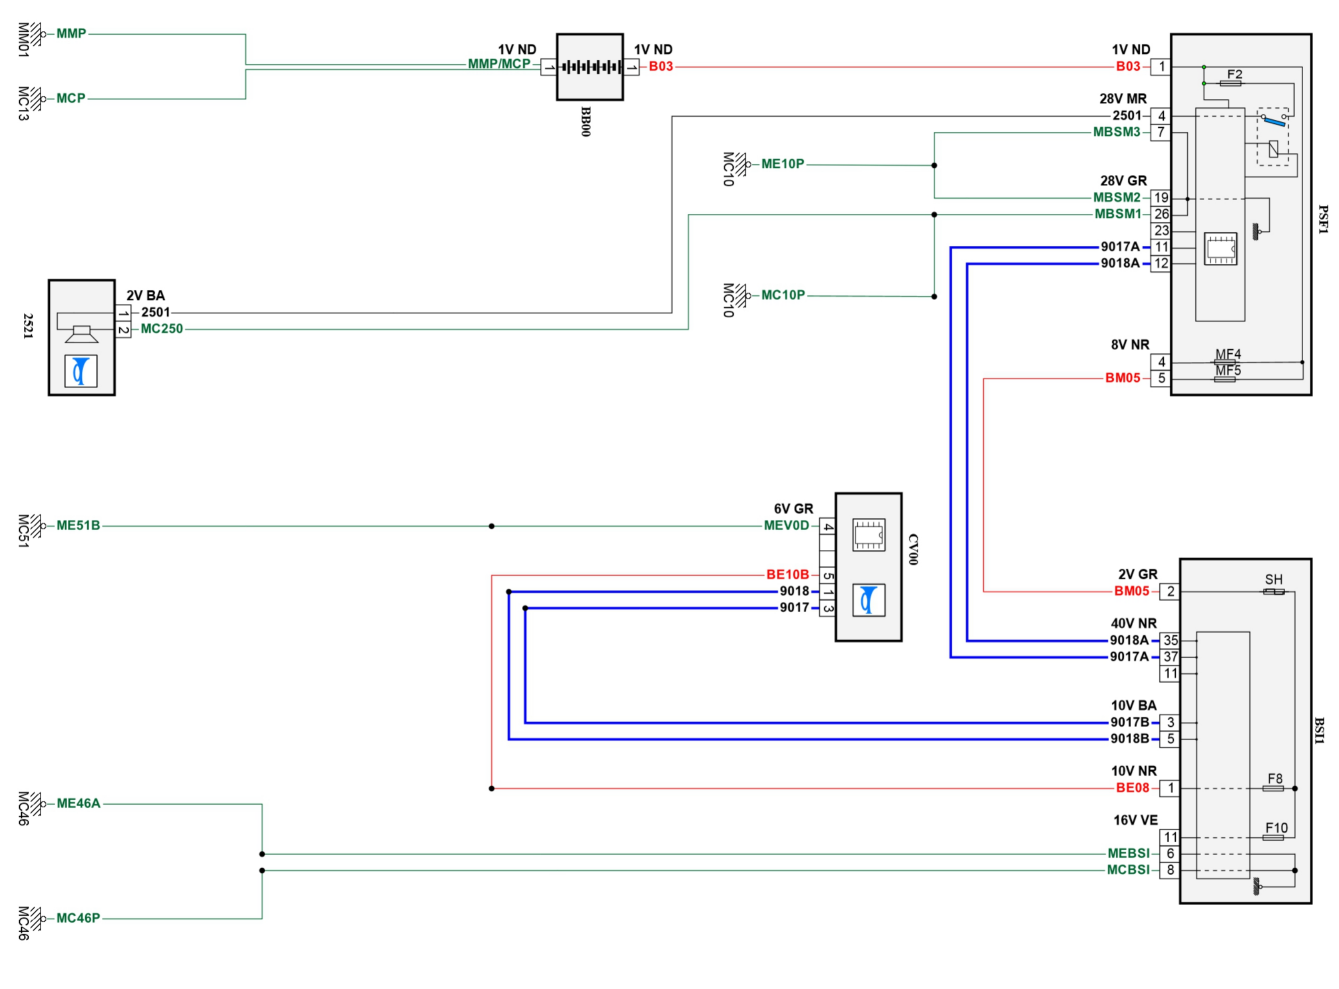The width and height of the screenshot is (1339, 989).
Task: Select pin 7 on the 28V MR connector
Action: [x=1161, y=132]
